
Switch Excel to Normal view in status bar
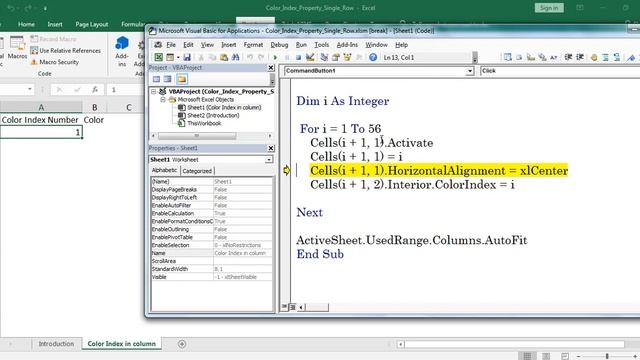527,356
